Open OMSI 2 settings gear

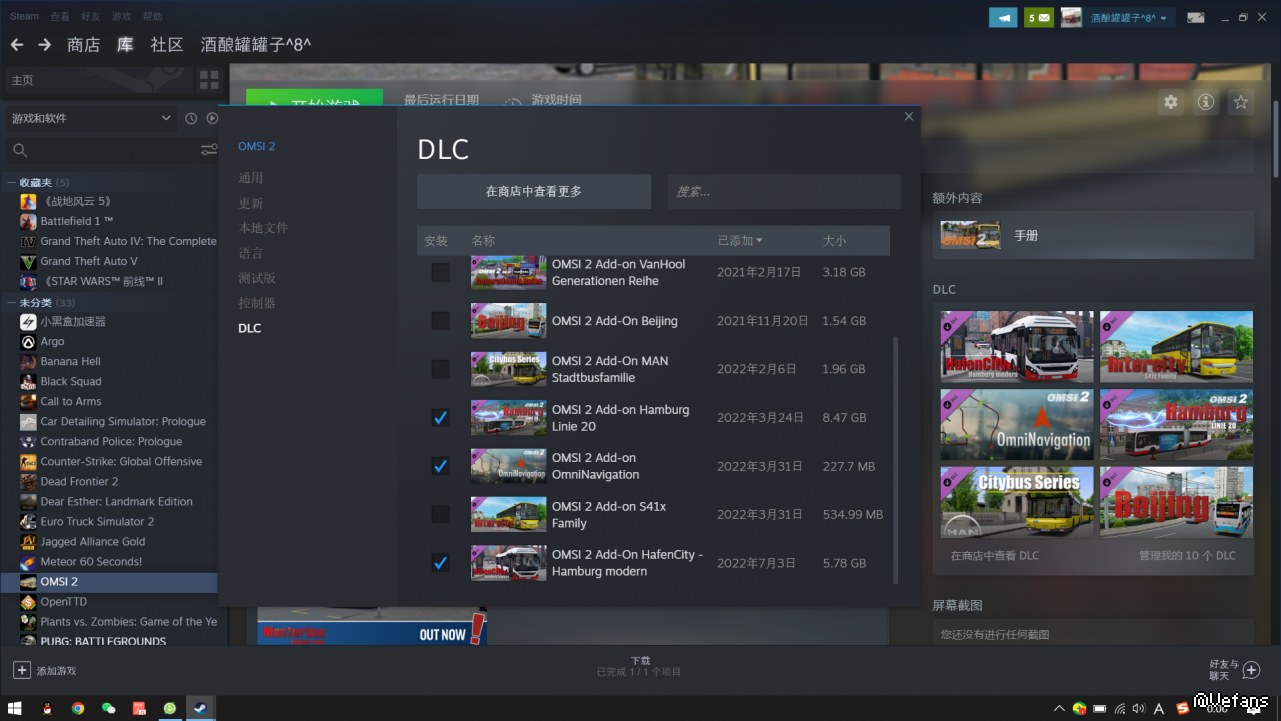(x=1171, y=102)
